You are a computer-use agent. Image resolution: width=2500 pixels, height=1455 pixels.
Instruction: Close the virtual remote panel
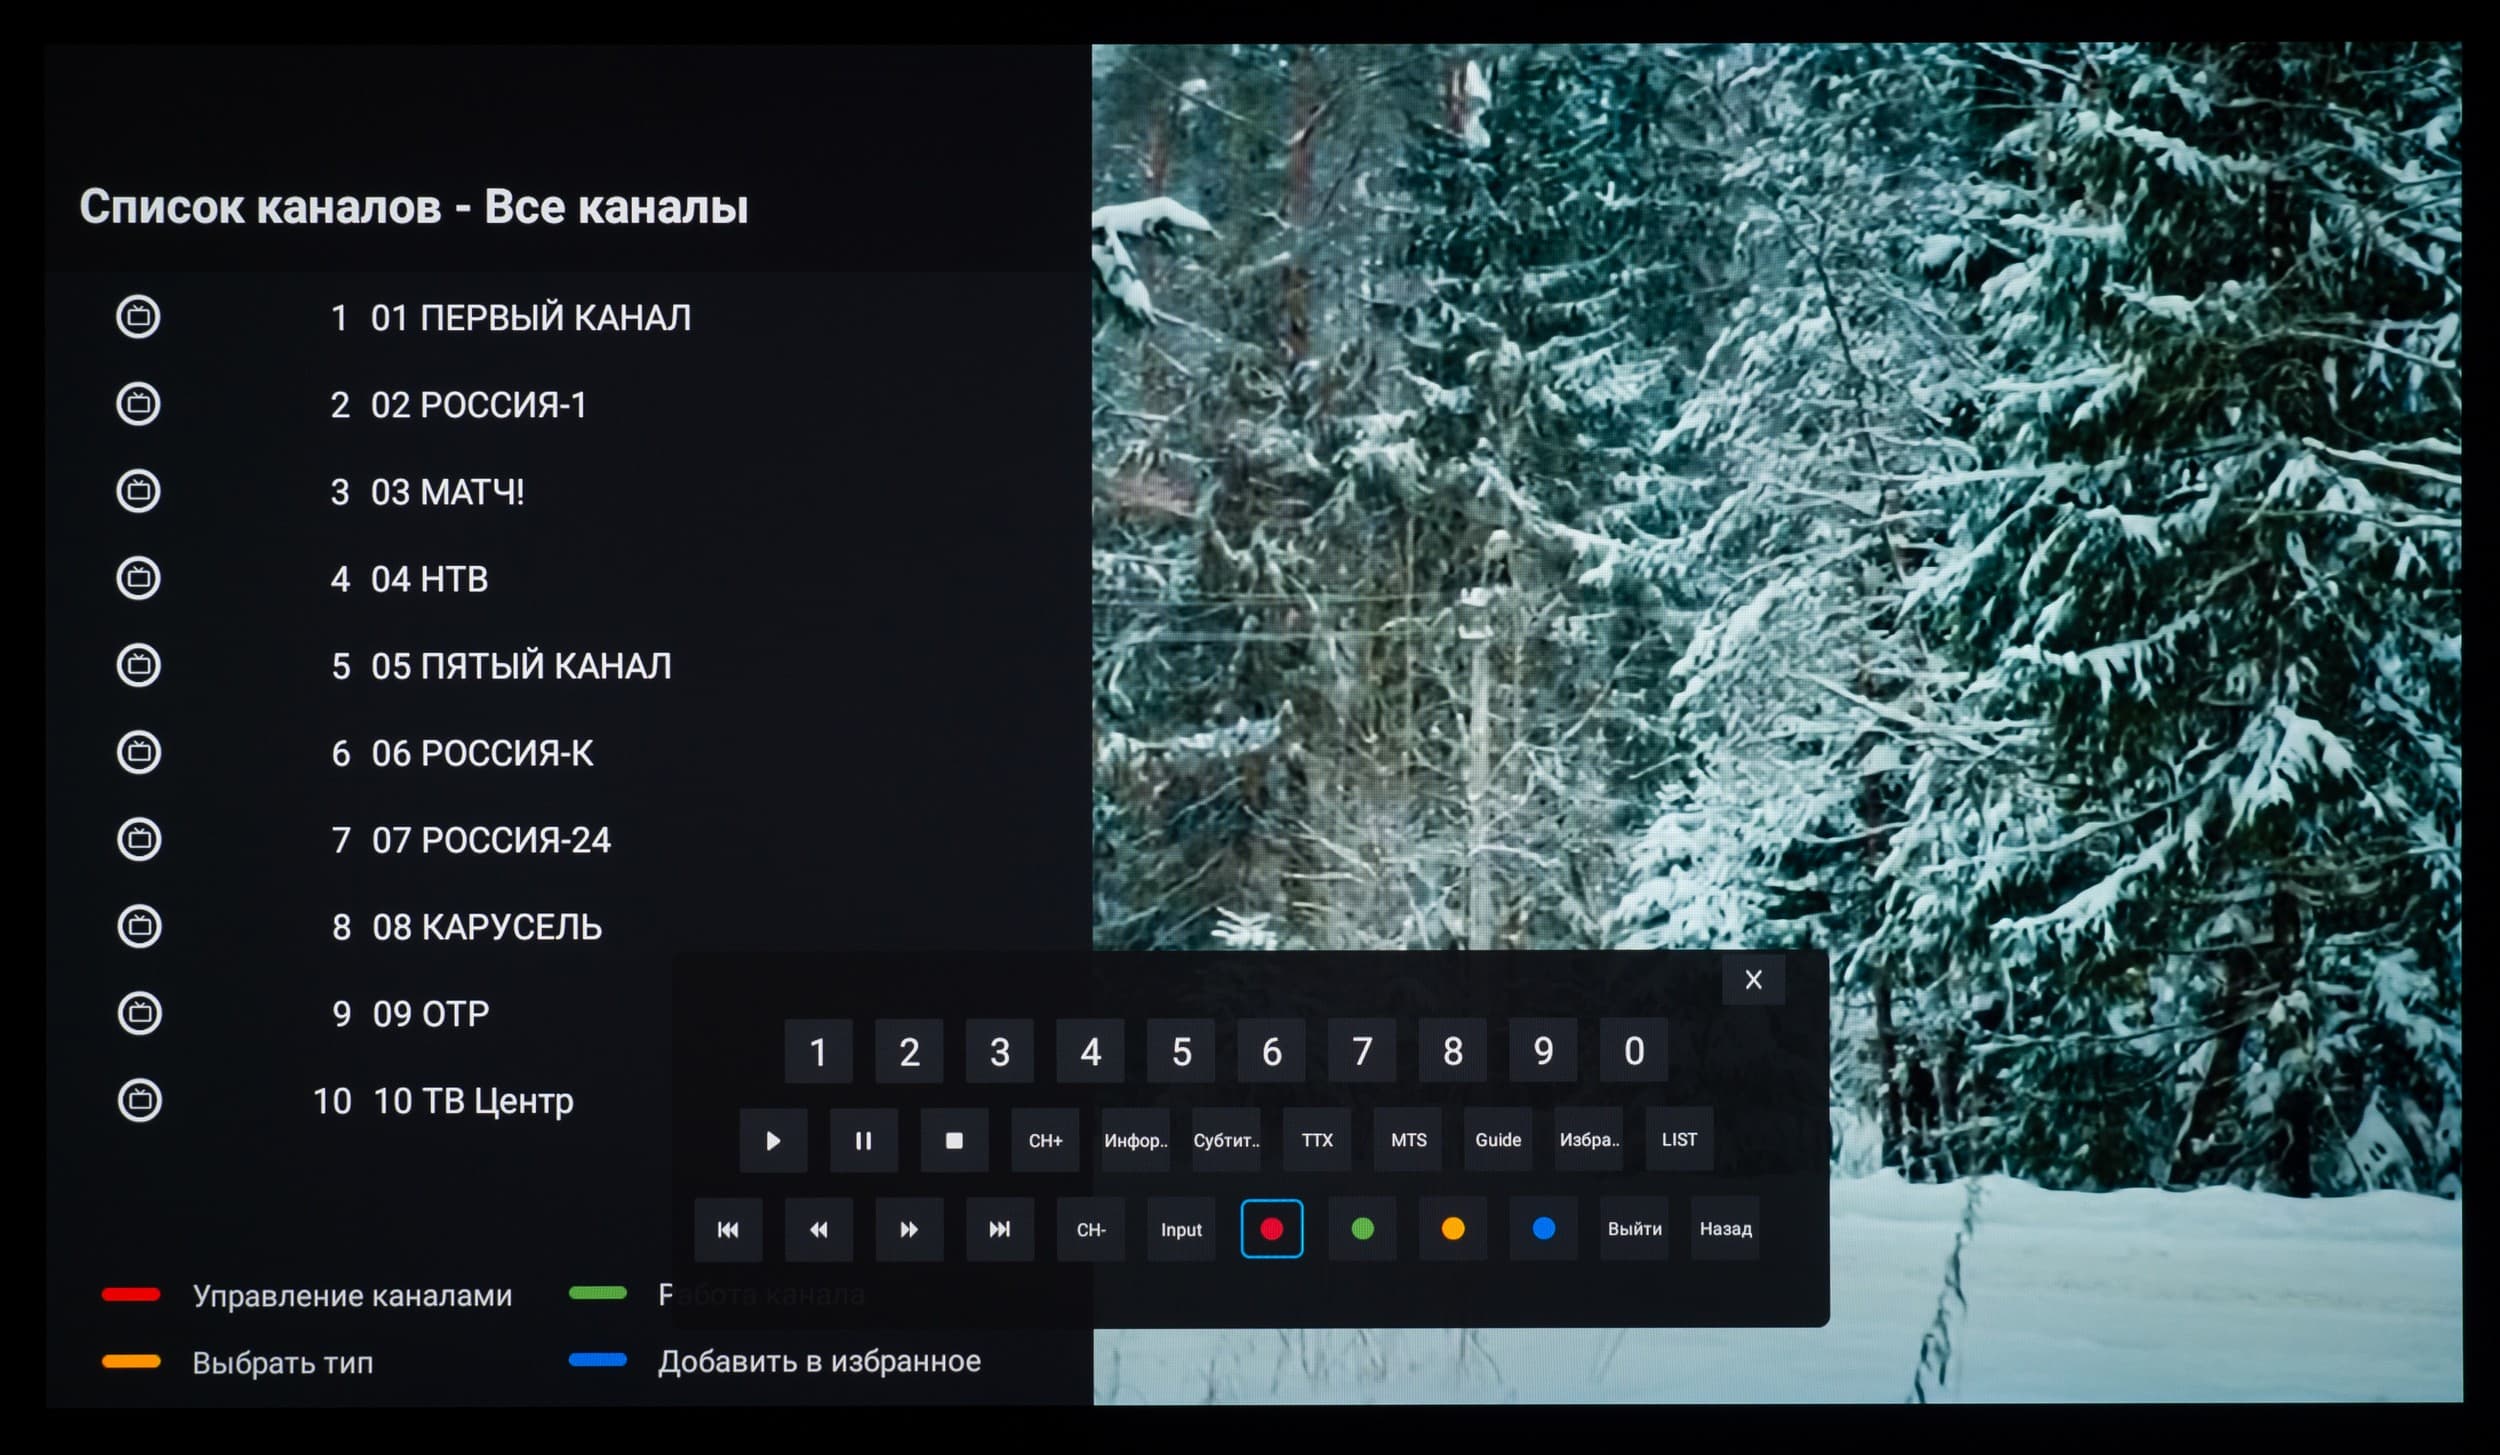(1753, 980)
